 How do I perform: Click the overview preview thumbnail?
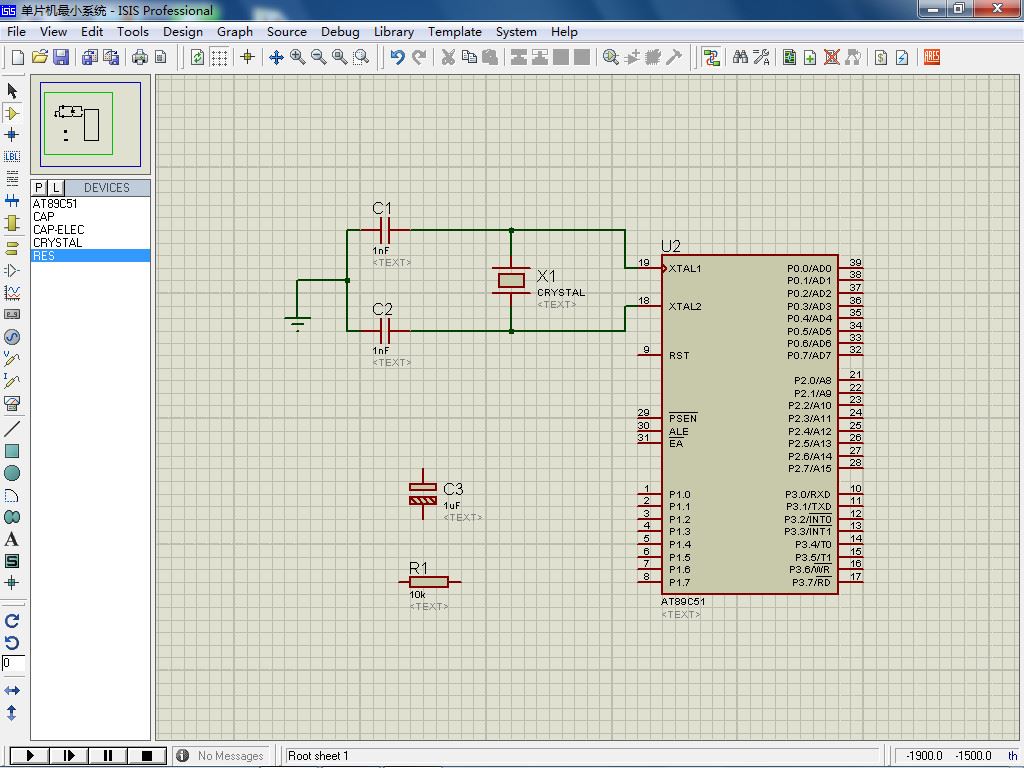point(91,125)
